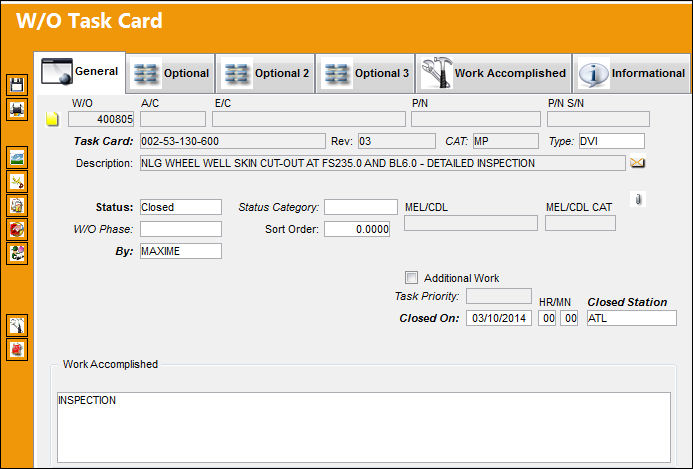Click the MN minutes field
The image size is (693, 469).
tap(569, 318)
